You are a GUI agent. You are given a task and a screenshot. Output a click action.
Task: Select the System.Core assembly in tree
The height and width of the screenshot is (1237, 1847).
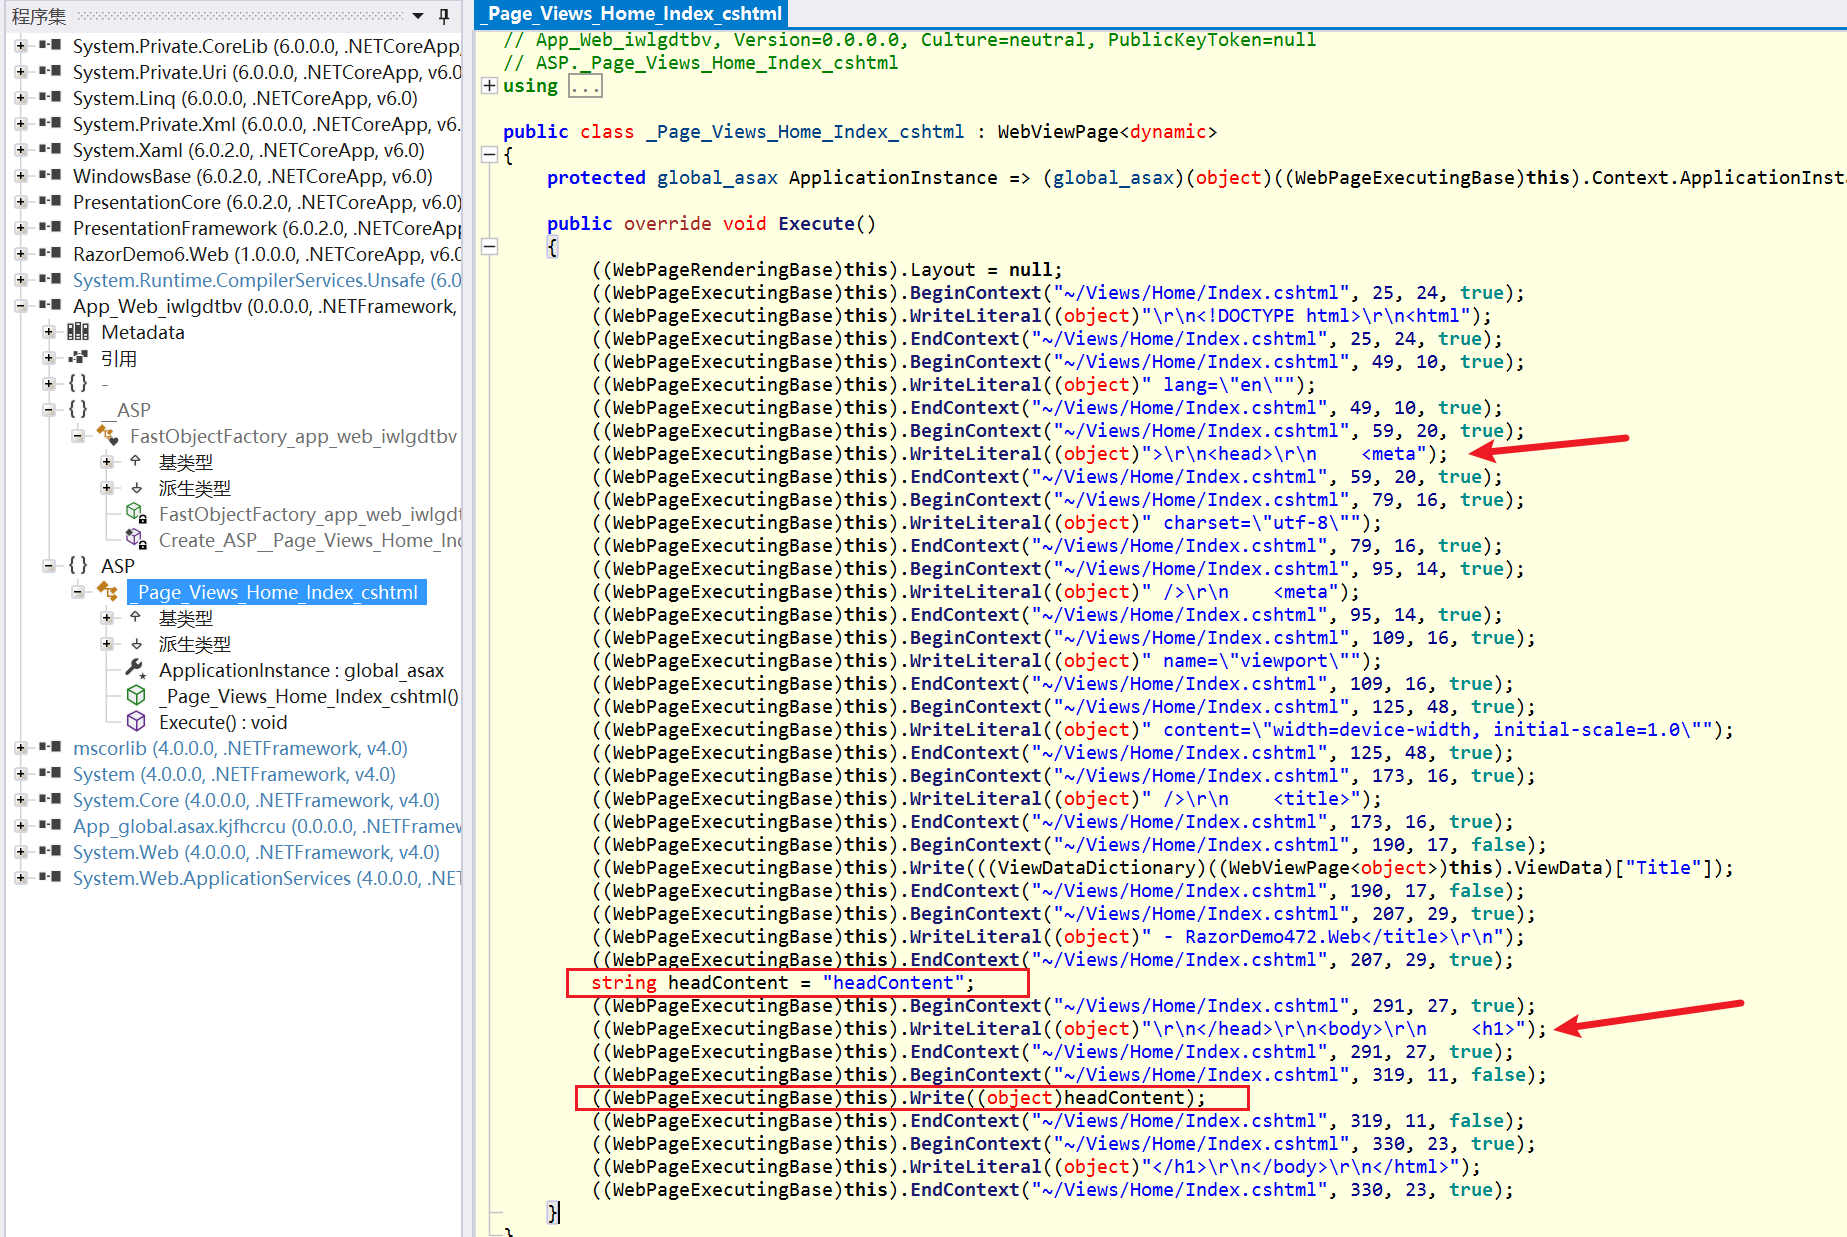[x=256, y=800]
